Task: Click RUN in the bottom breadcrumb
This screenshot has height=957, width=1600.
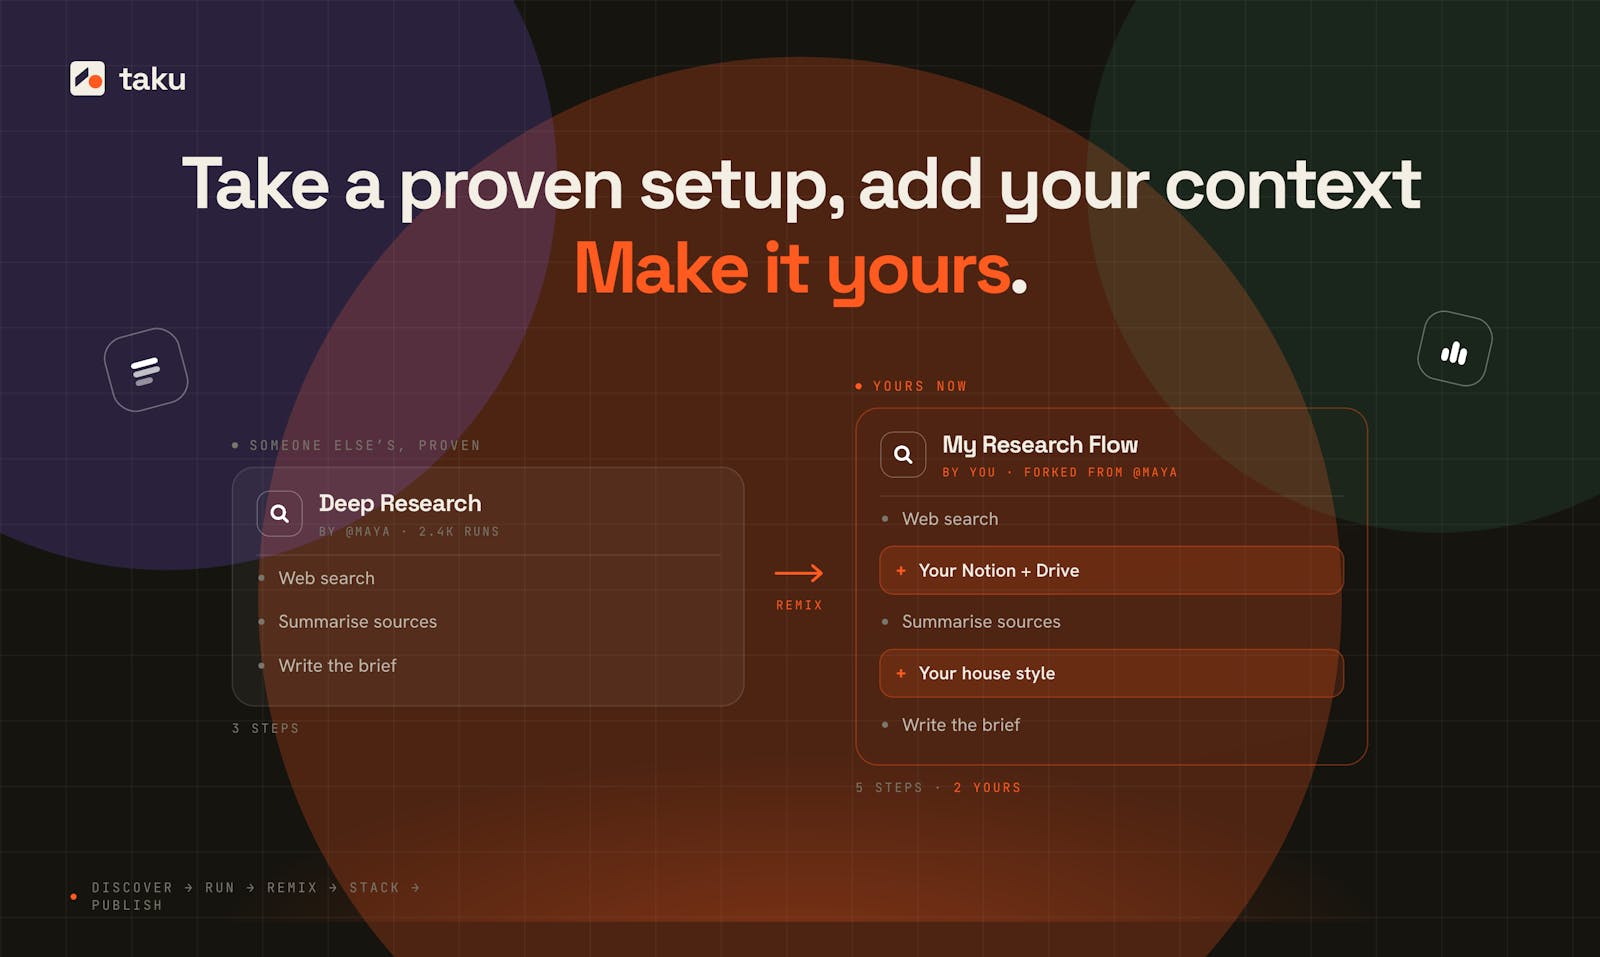Action: [x=220, y=887]
